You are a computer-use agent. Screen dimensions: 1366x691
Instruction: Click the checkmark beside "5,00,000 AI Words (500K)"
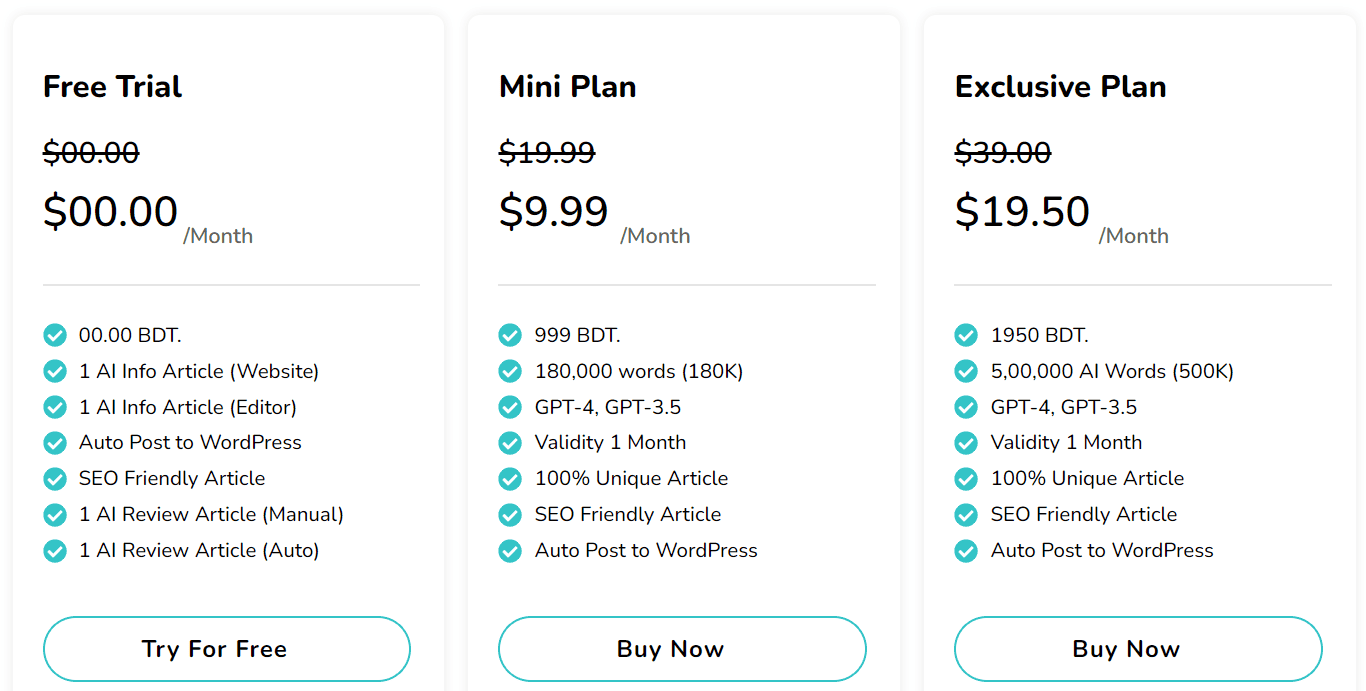click(966, 371)
